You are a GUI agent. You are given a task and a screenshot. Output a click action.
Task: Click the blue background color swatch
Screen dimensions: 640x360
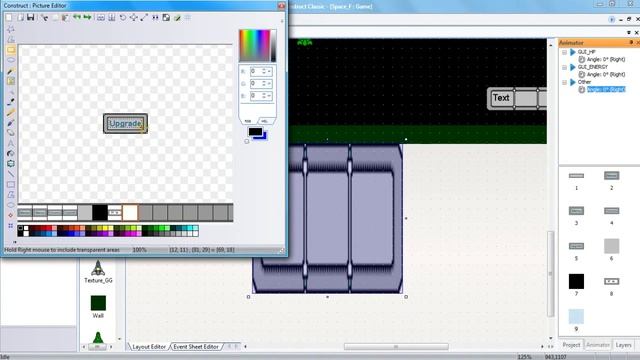(264, 136)
